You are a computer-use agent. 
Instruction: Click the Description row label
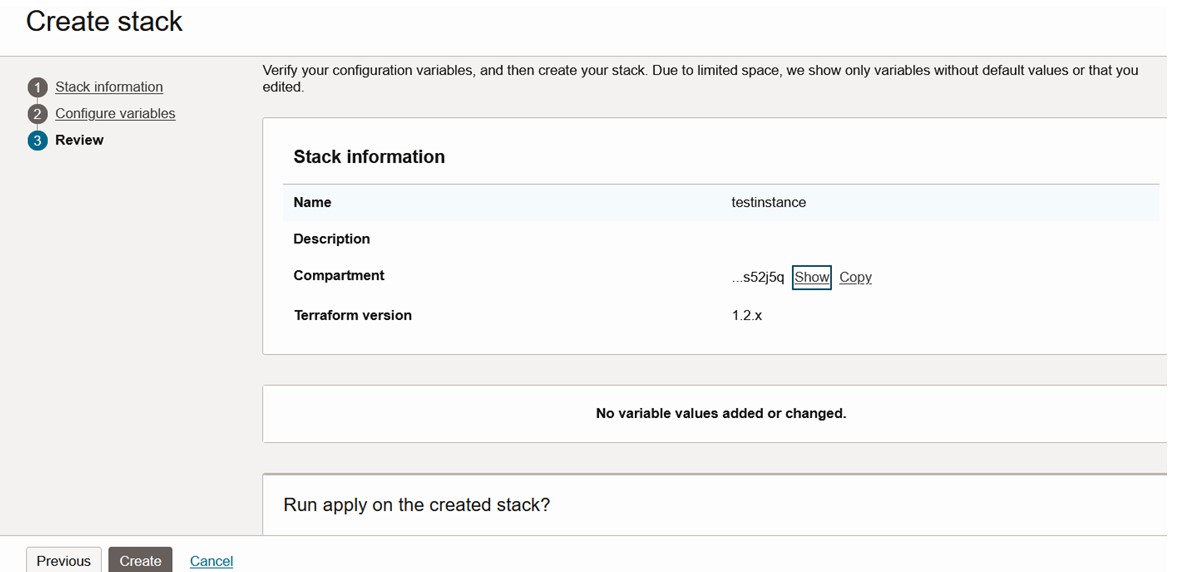[332, 239]
